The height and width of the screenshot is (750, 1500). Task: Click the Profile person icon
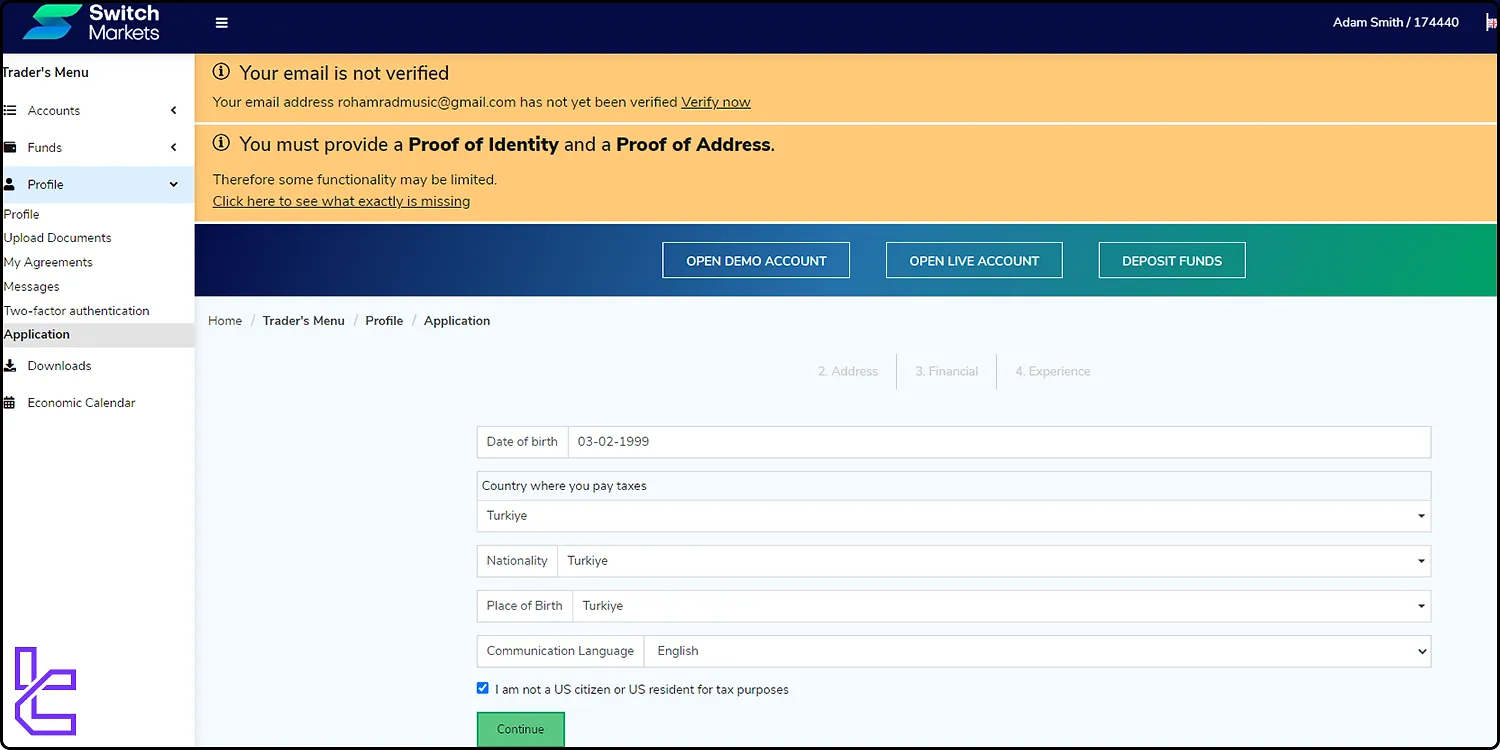point(10,185)
